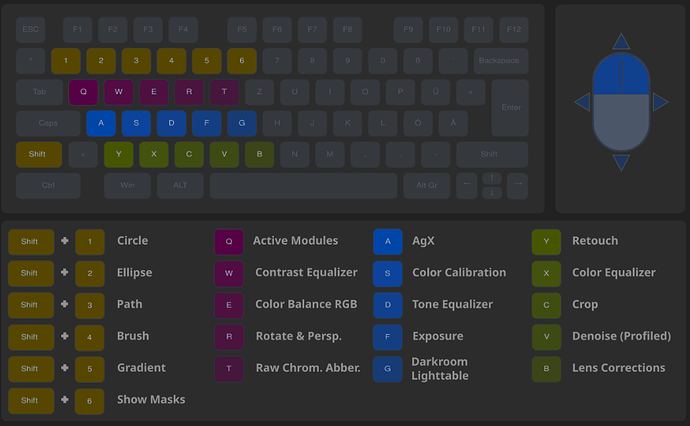Screen dimensions: 690x426
Task: Select the blue G key on keyboard
Action: coord(241,124)
